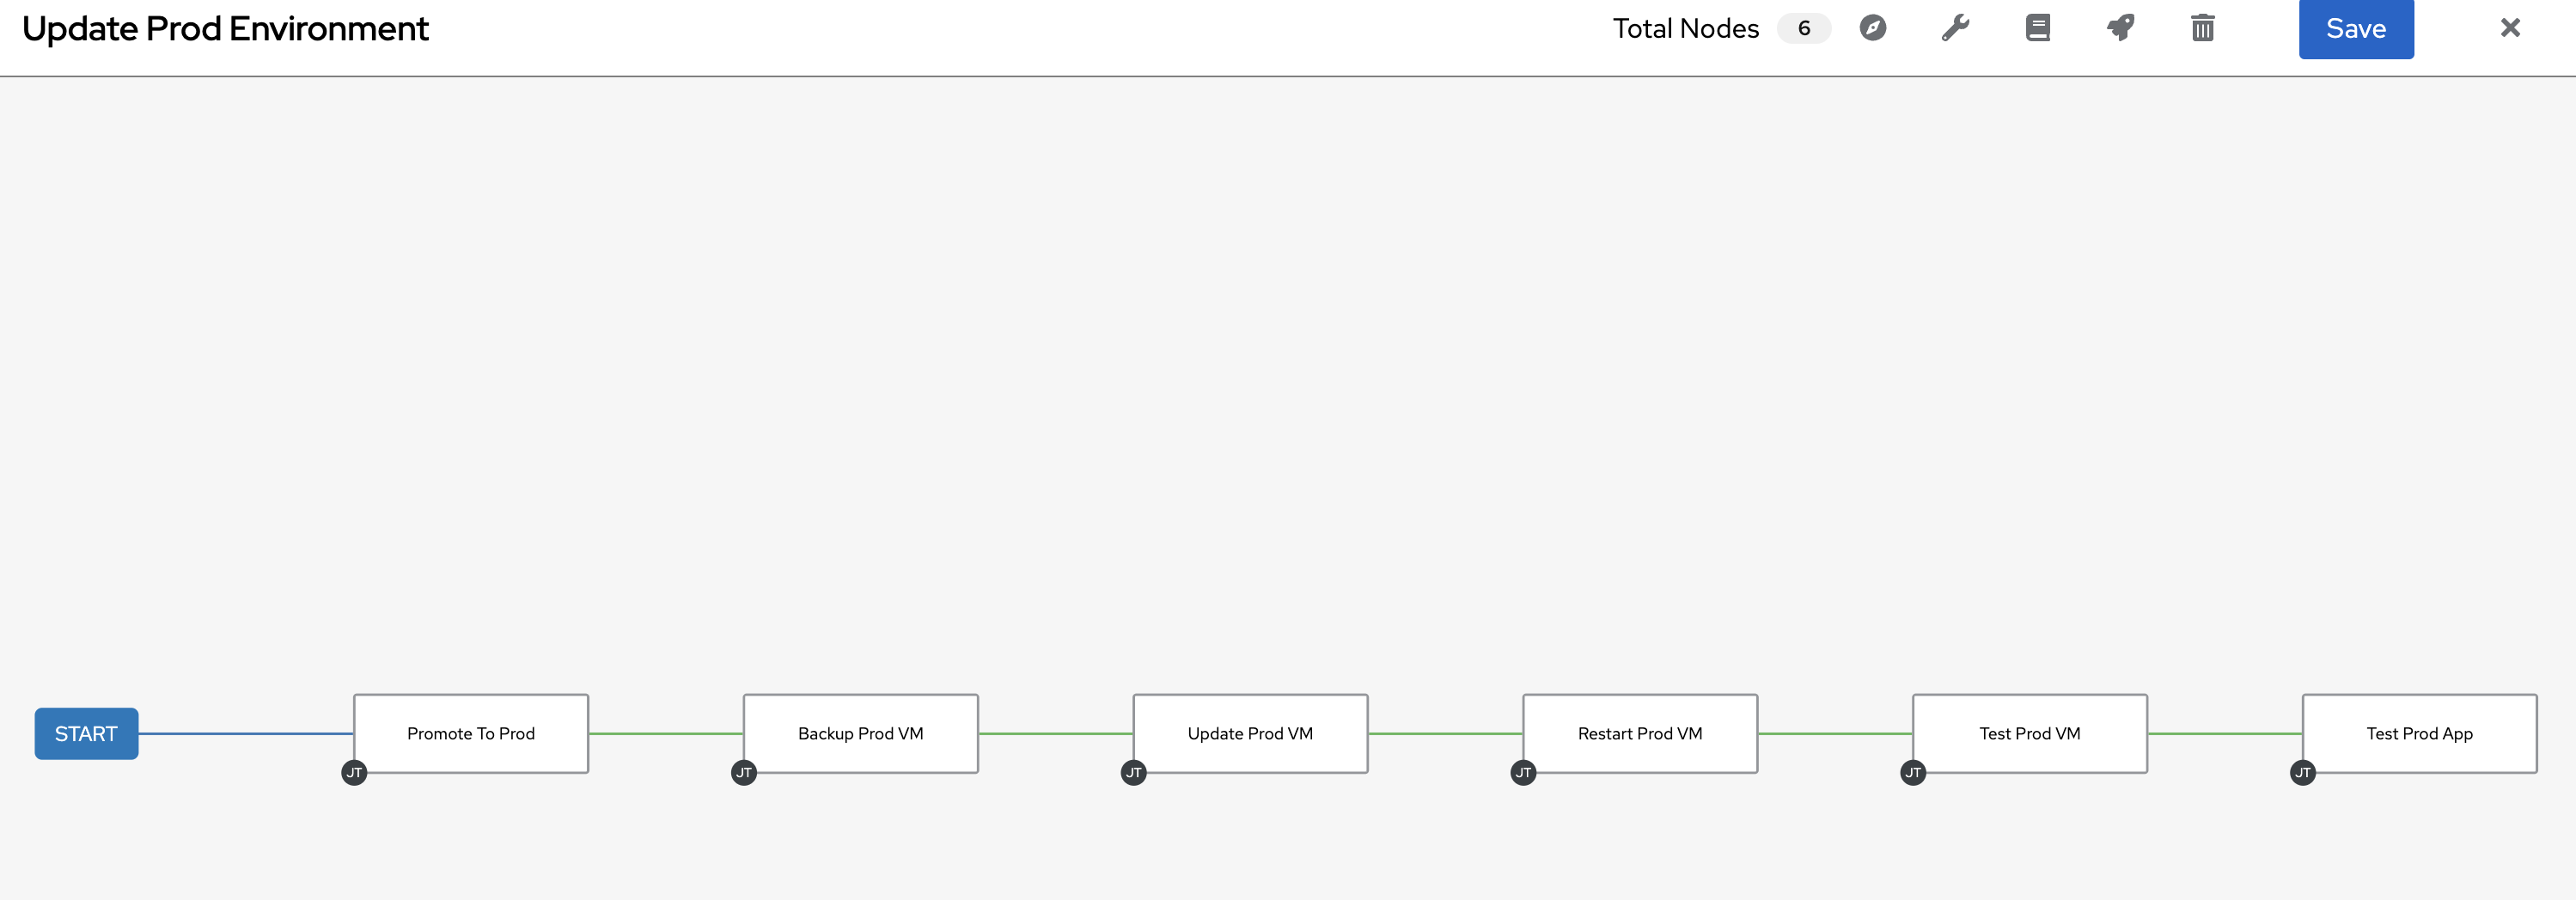Image resolution: width=2576 pixels, height=900 pixels.
Task: Click the Total Nodes count badge
Action: (1804, 29)
